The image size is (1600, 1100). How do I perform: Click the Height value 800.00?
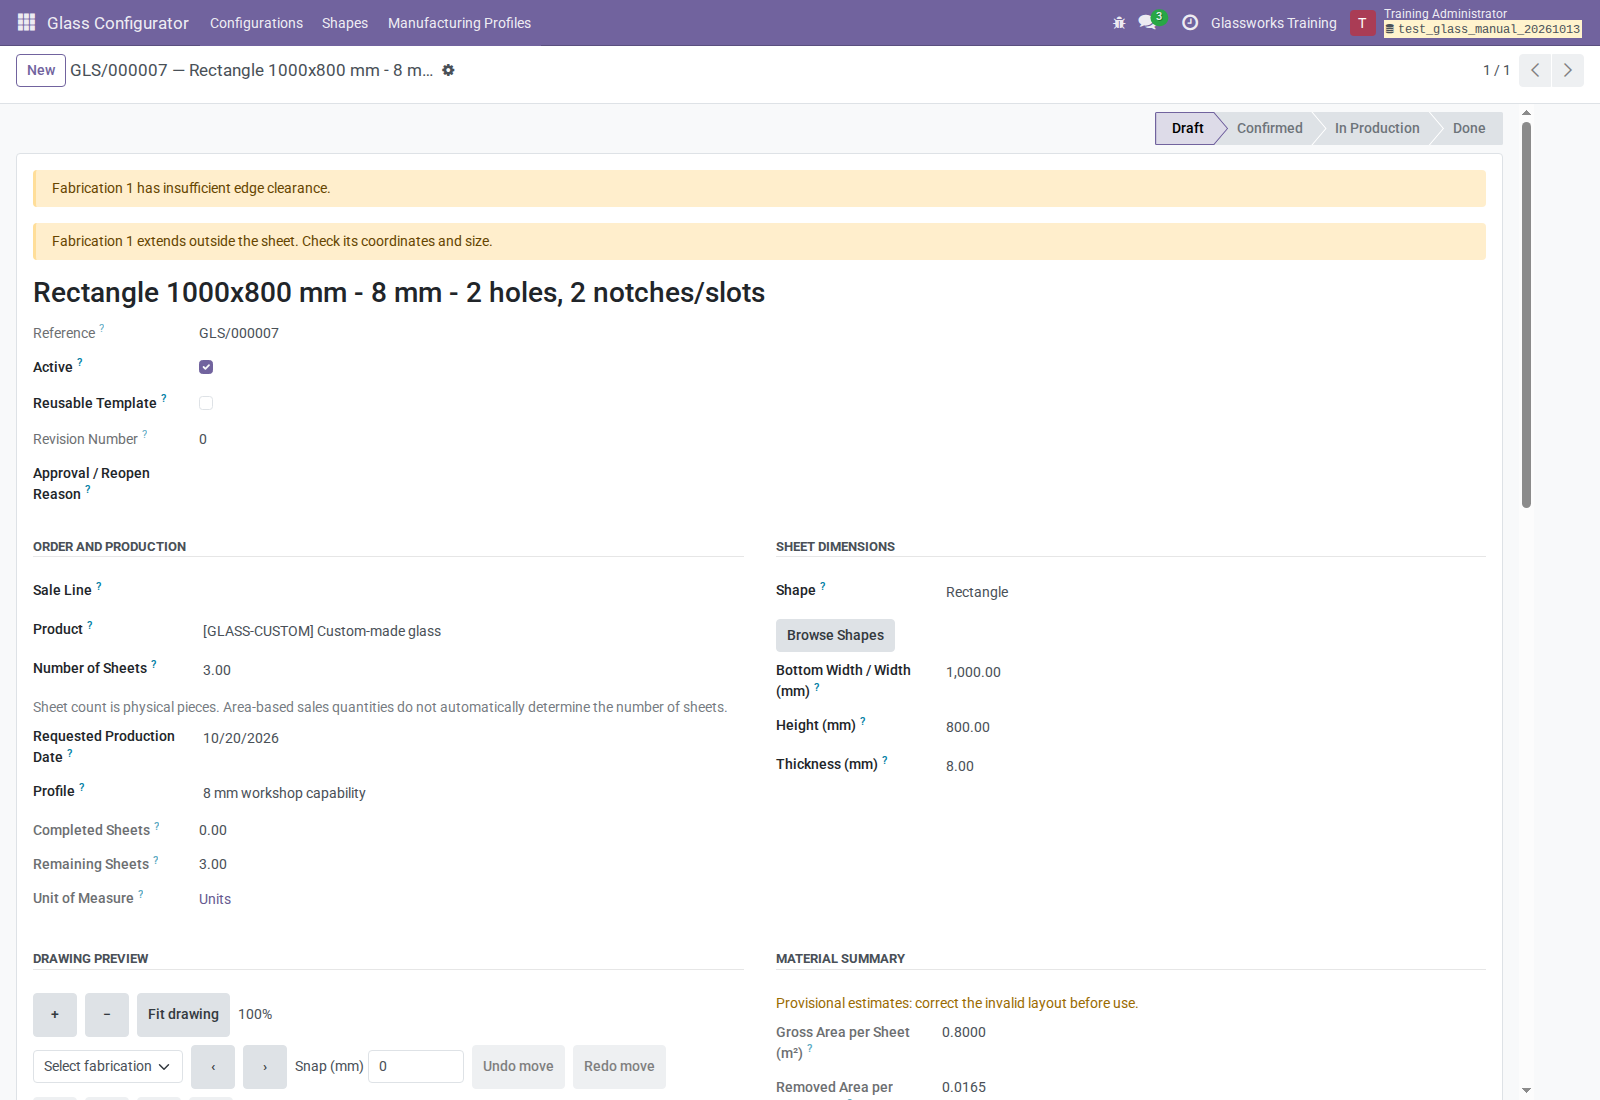click(968, 727)
